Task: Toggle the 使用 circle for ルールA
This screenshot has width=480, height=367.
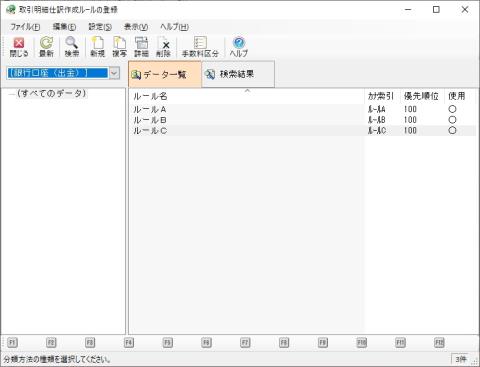Action: pyautogui.click(x=452, y=109)
